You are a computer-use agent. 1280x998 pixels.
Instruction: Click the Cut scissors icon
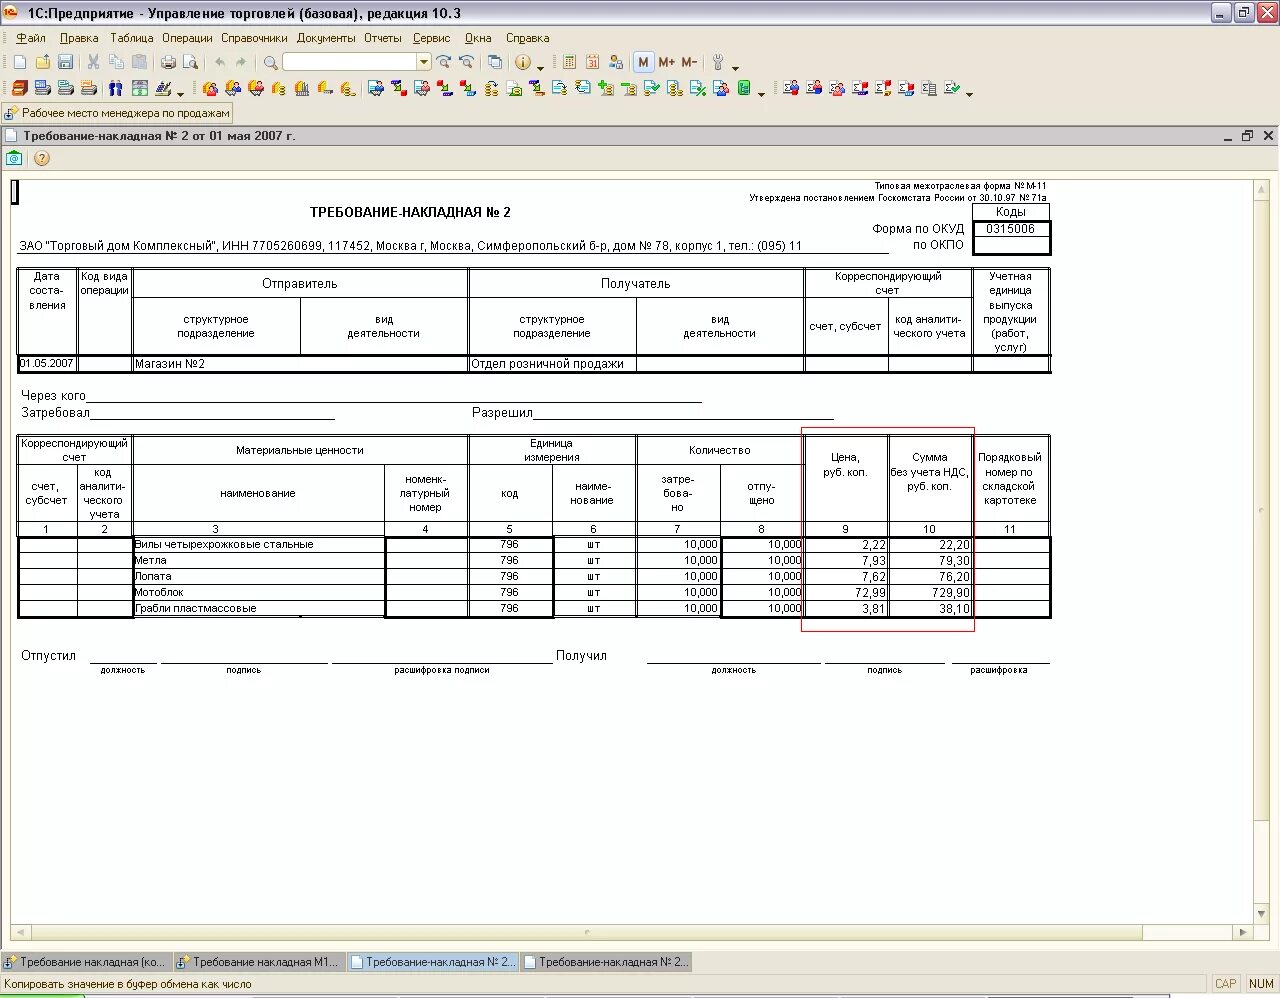pos(93,62)
